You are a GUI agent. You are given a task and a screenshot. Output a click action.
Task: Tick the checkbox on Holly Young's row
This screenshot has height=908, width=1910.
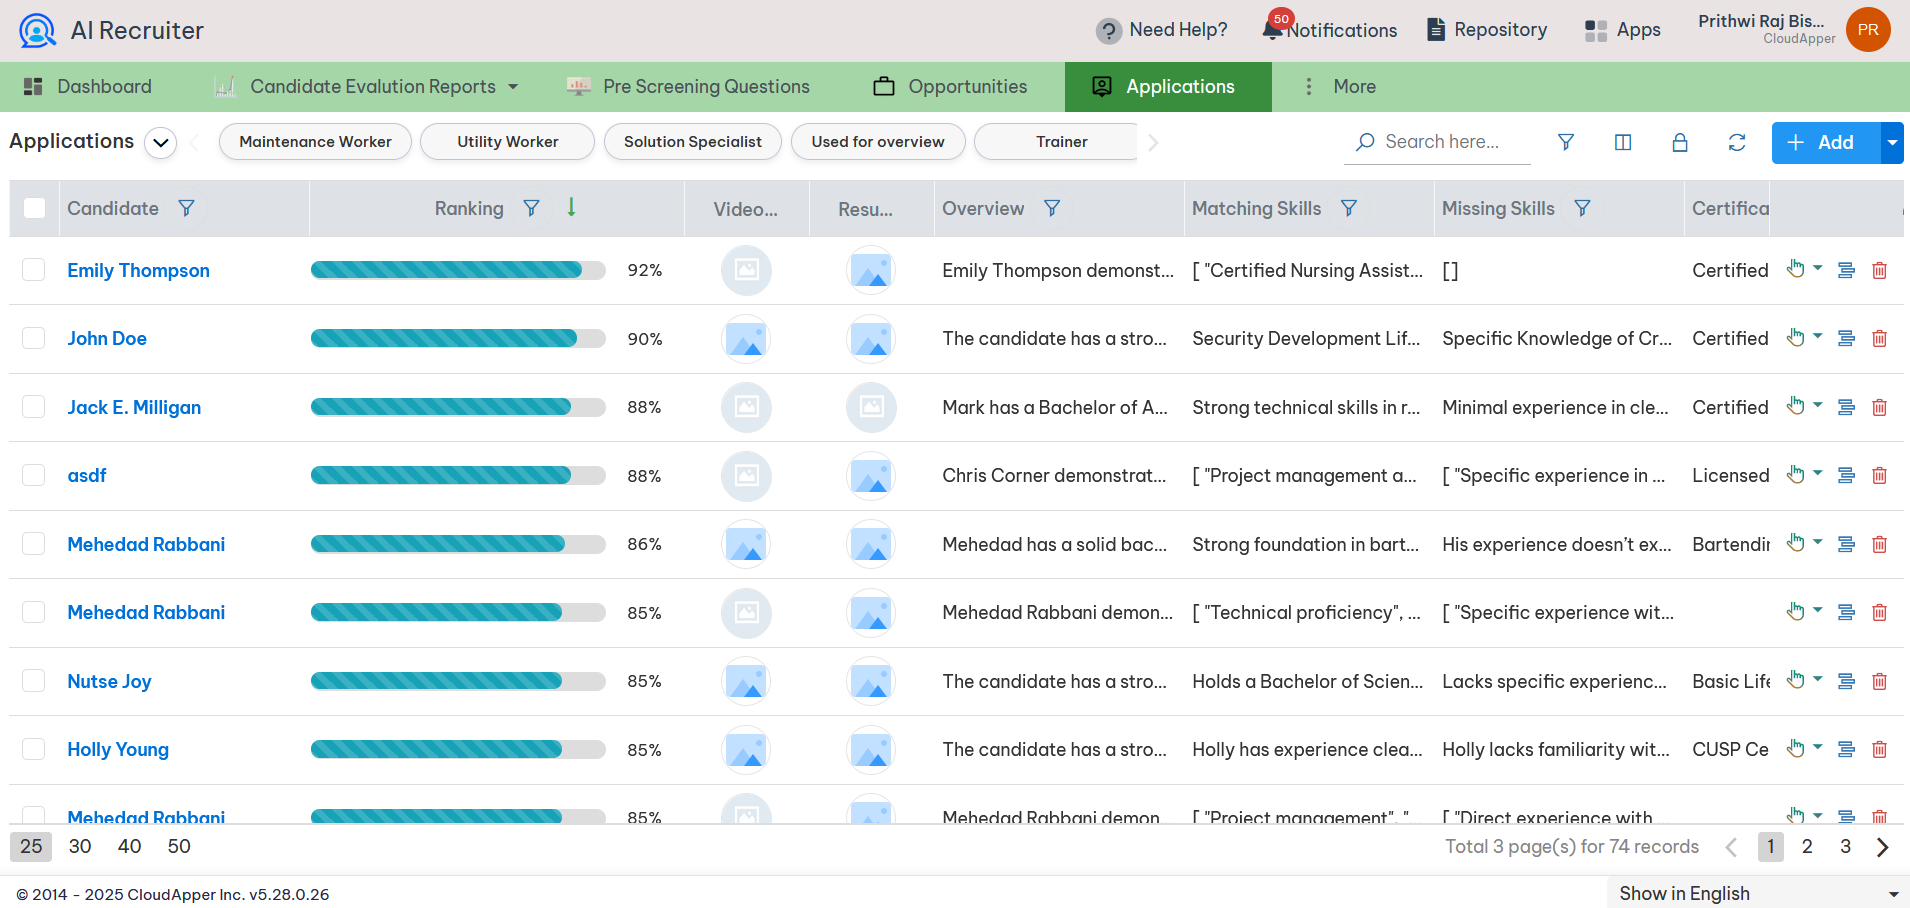tap(33, 748)
